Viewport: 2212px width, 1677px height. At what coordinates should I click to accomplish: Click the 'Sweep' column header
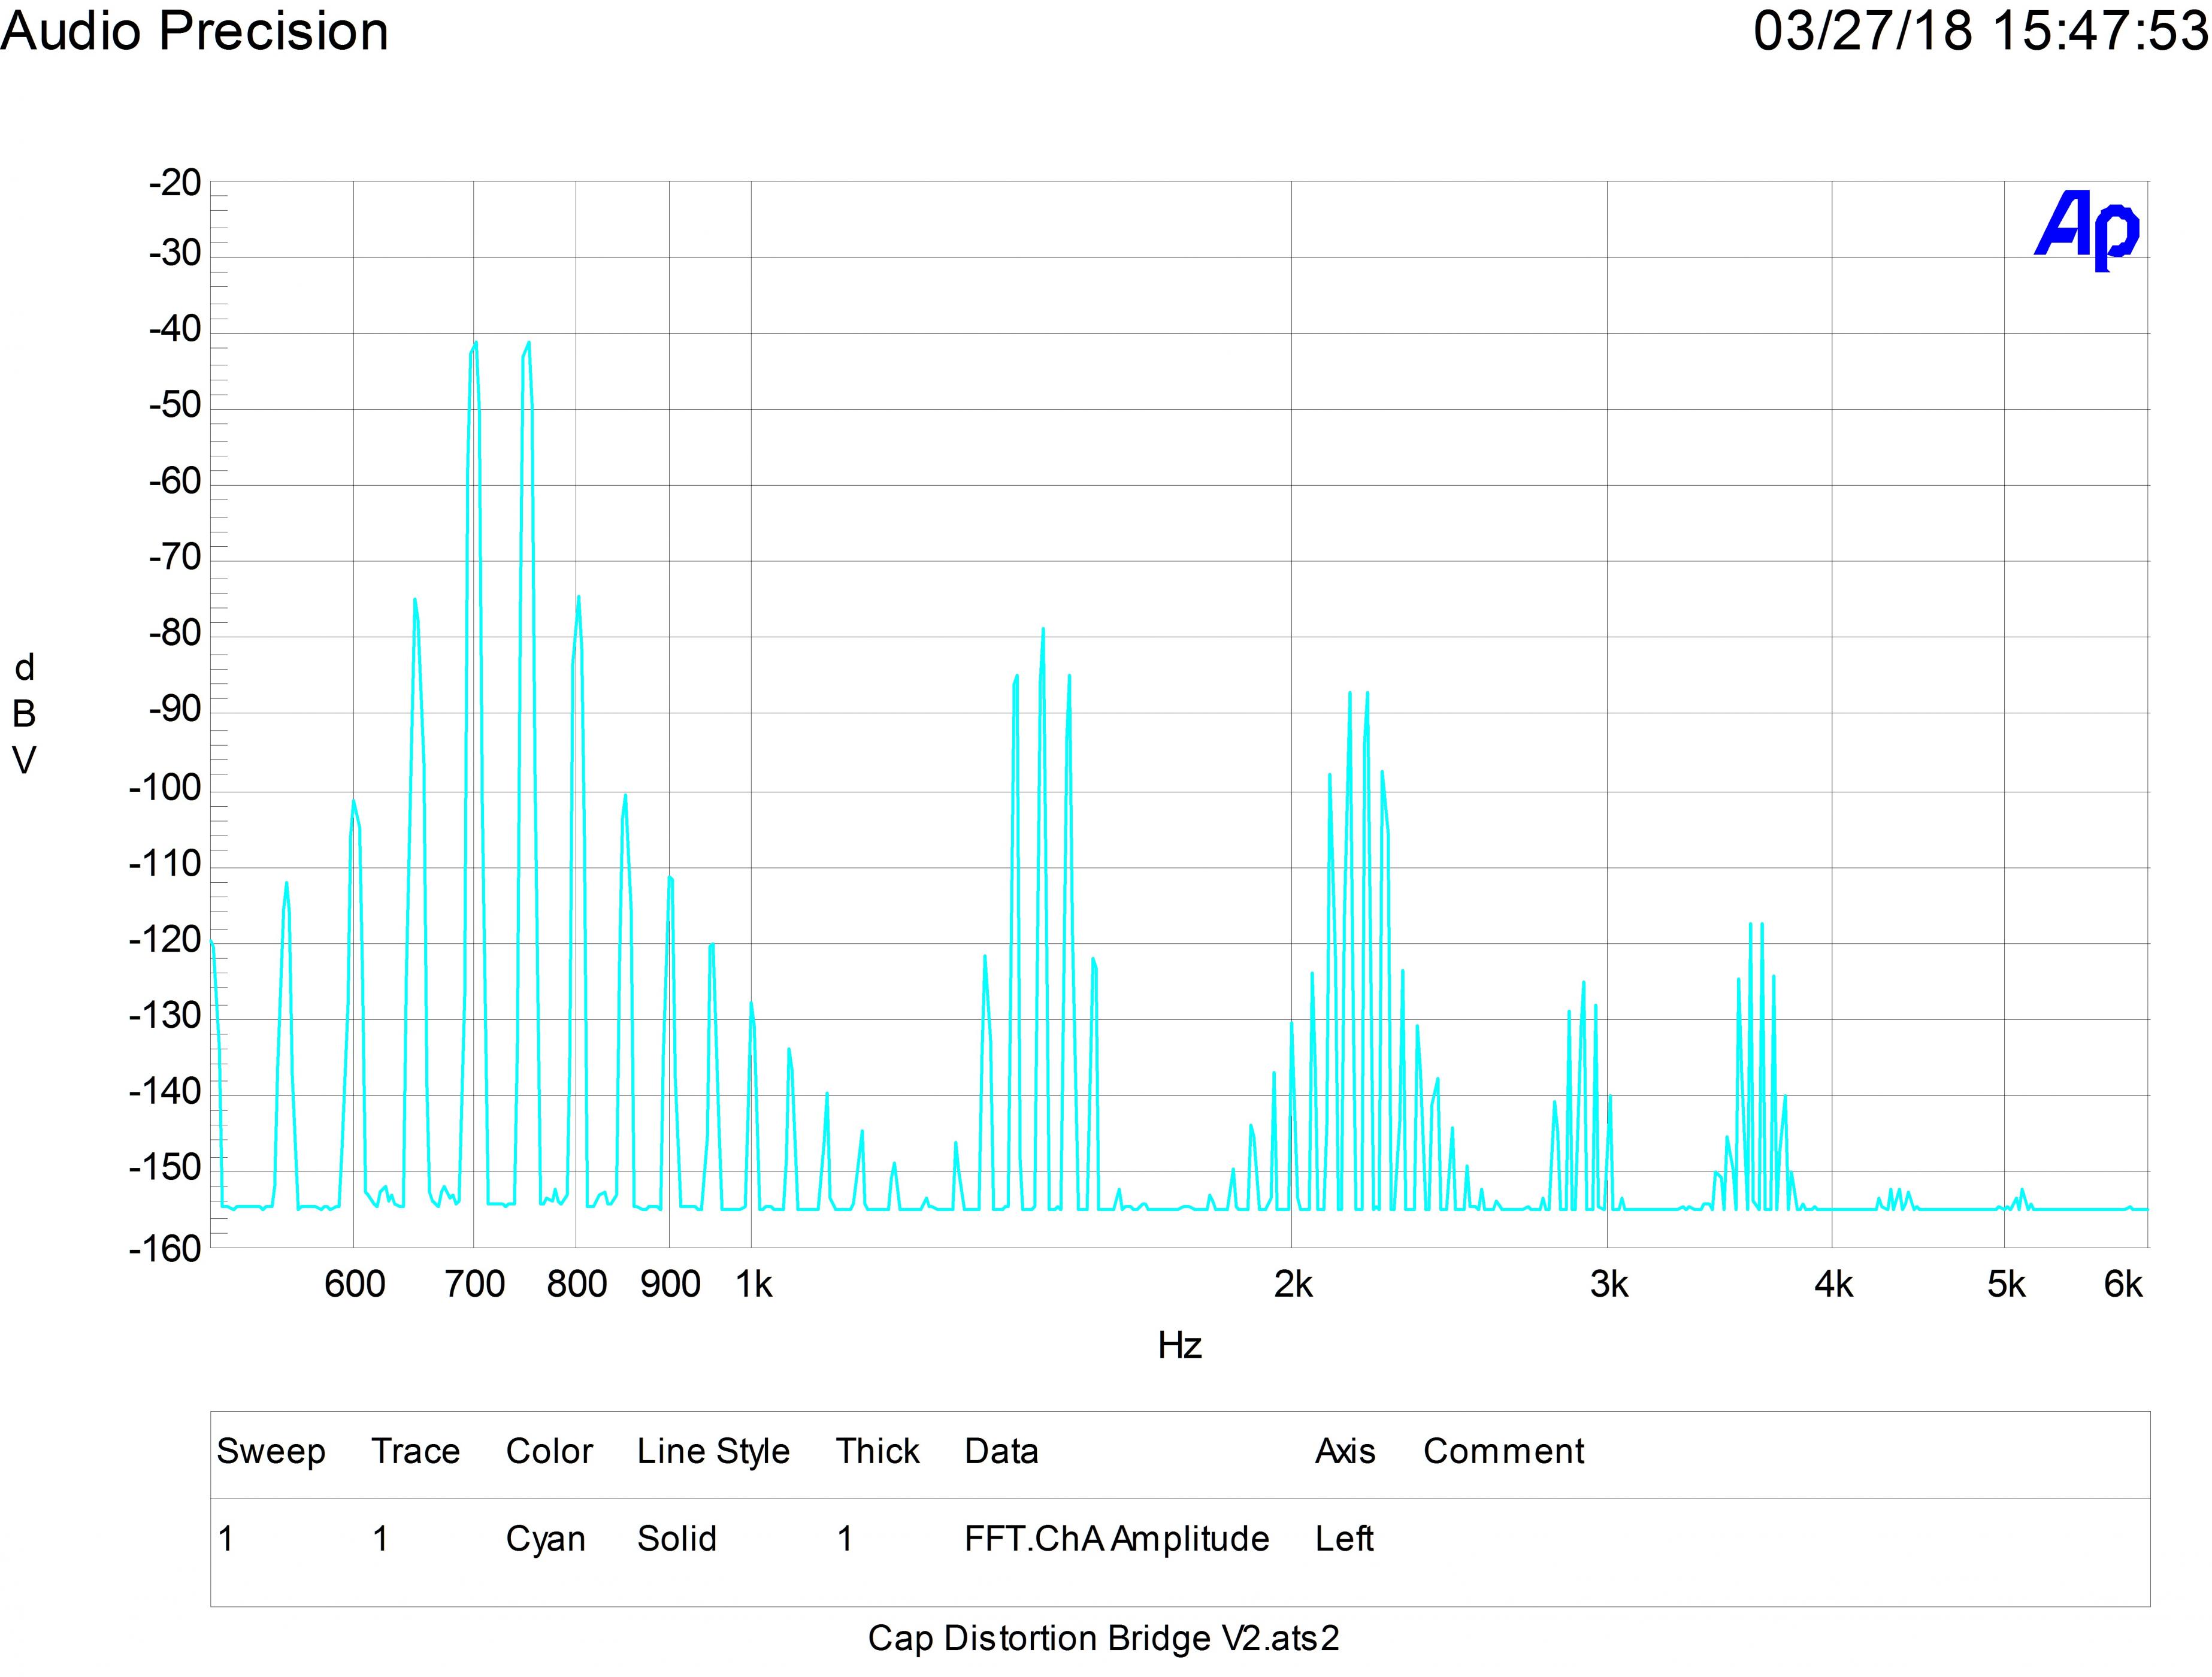[x=271, y=1452]
